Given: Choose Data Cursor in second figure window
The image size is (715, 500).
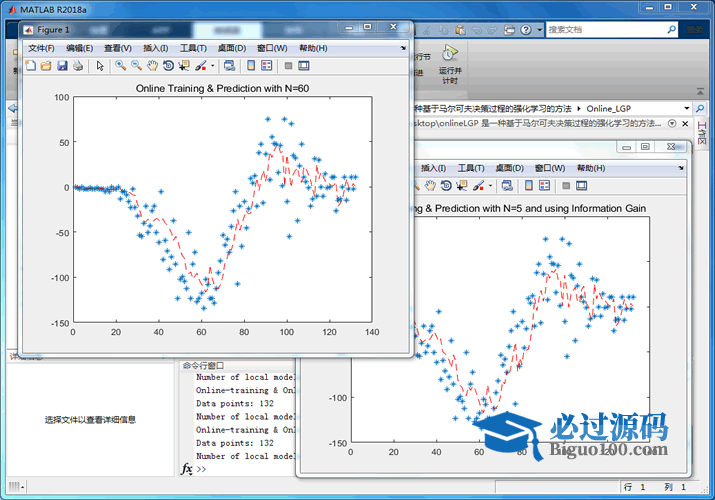Looking at the screenshot, I should (462, 186).
